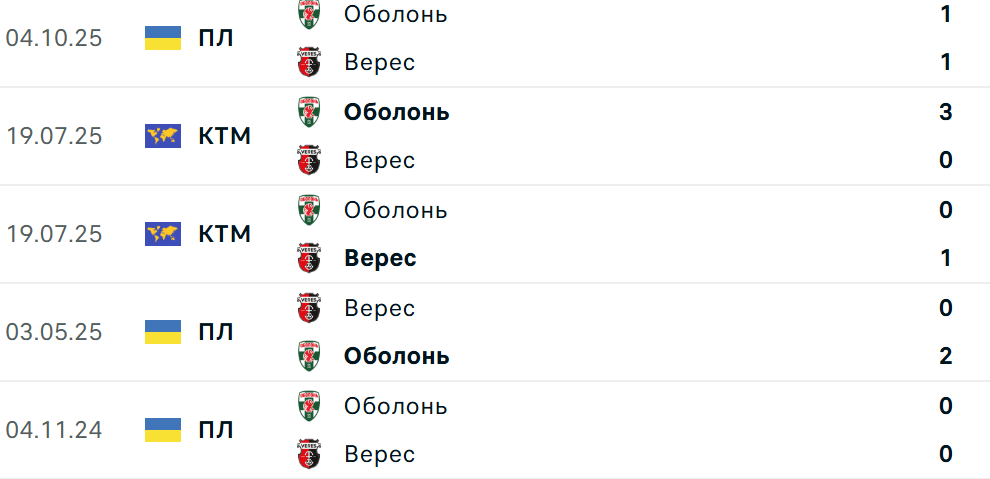Select the КТМ label in Оболонь's 3–0 win

point(224,136)
